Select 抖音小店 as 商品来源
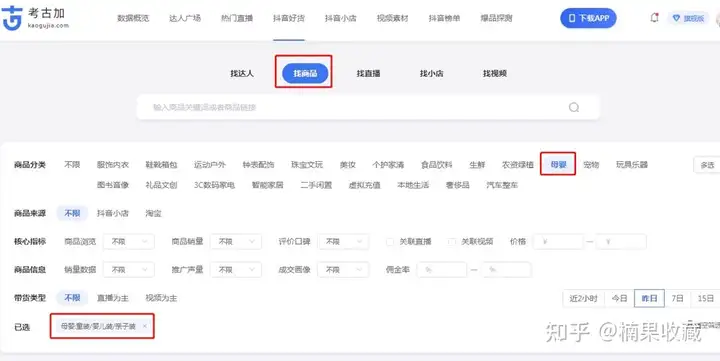 coord(113,213)
